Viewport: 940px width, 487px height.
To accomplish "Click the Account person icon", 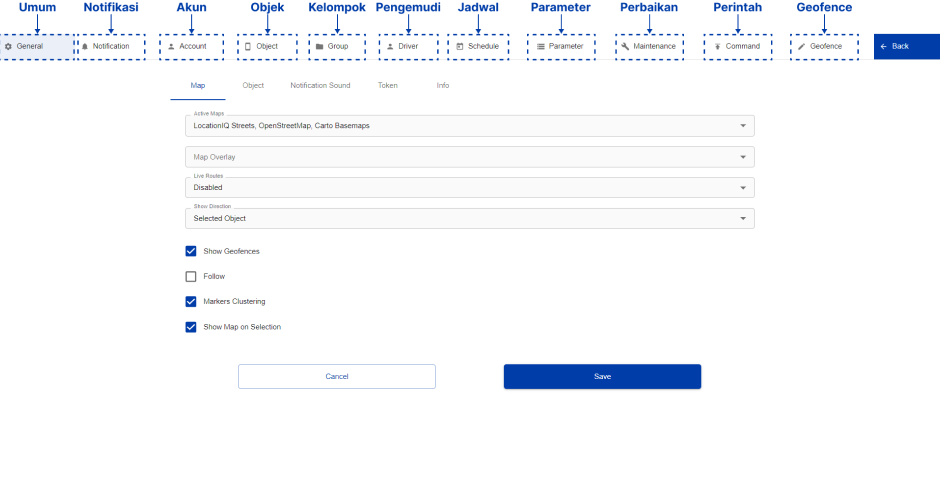I will click(x=171, y=46).
